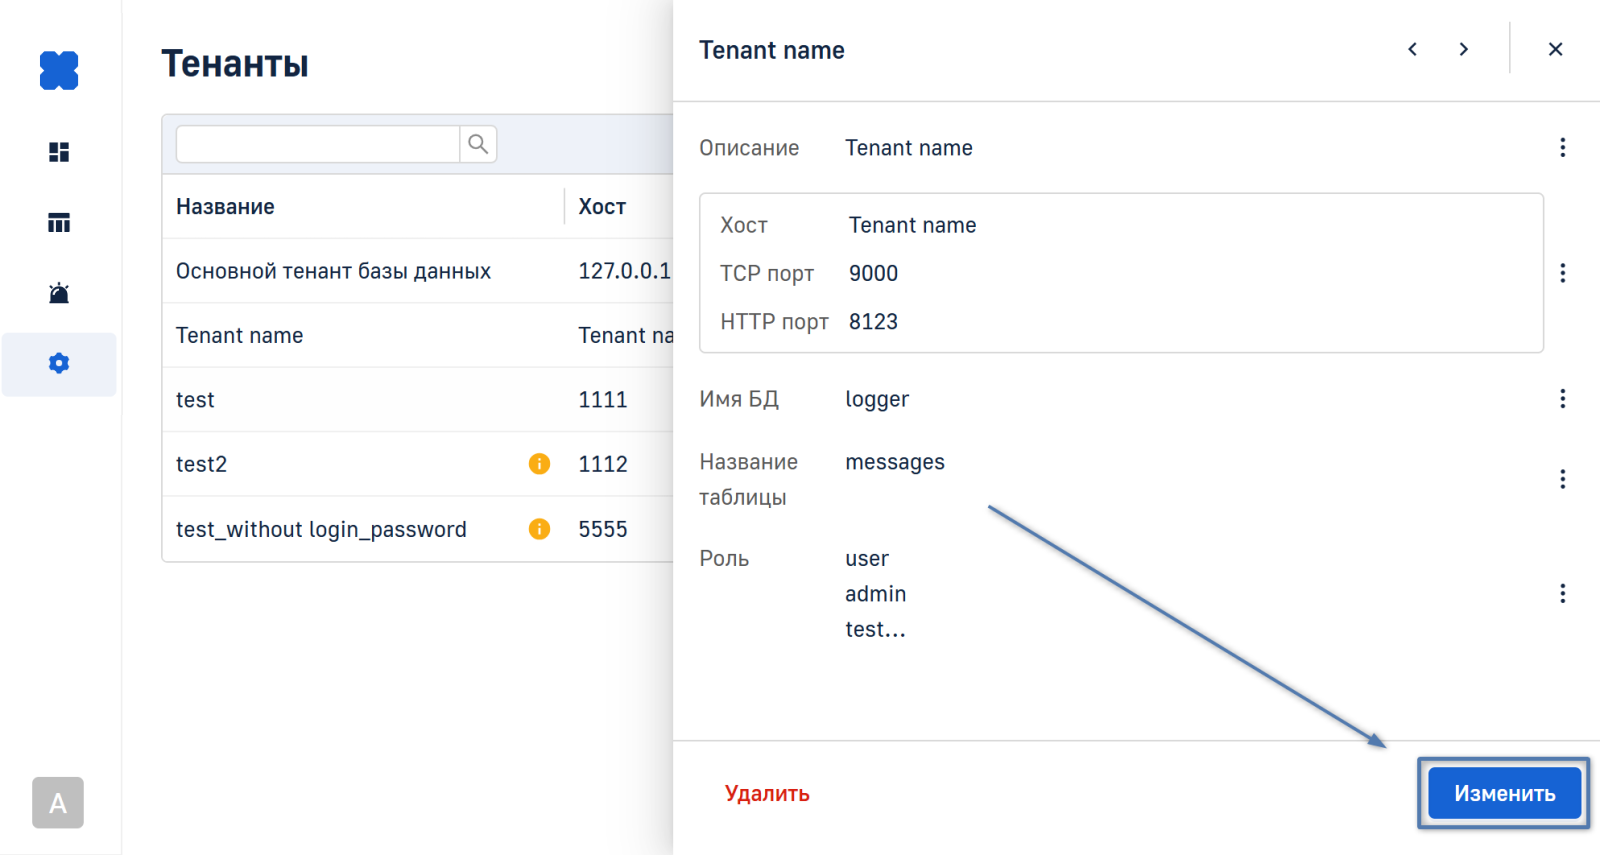
Task: Open user avatar A in sidebar
Action: coord(58,803)
